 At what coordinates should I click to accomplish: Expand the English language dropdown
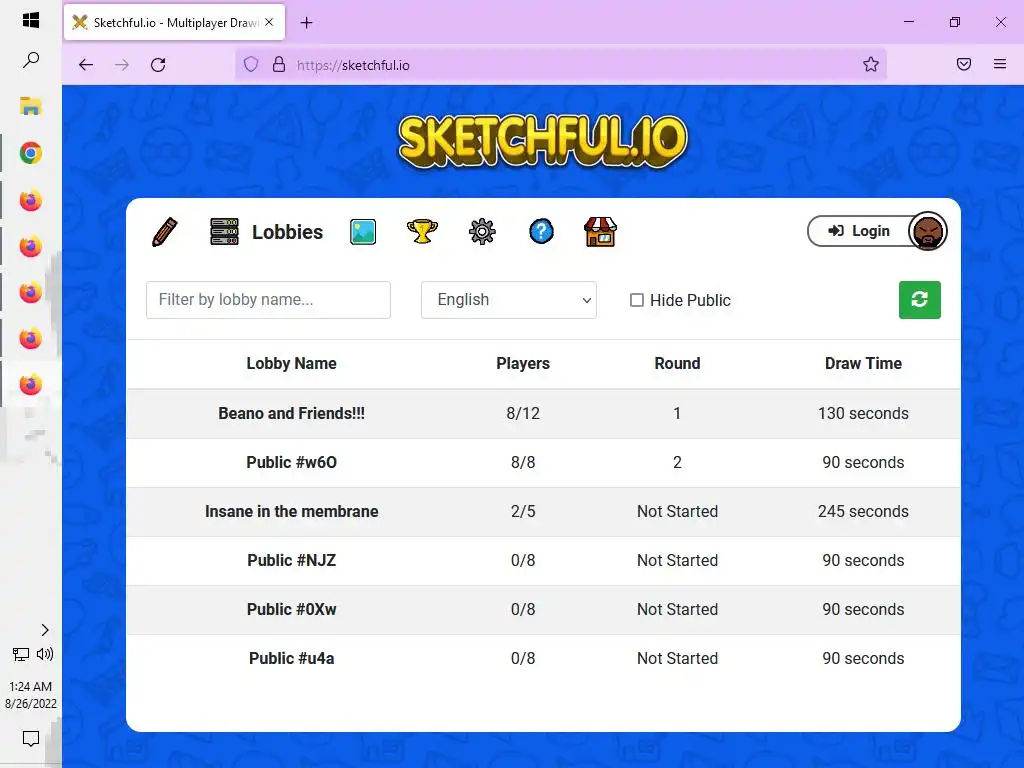pos(509,300)
